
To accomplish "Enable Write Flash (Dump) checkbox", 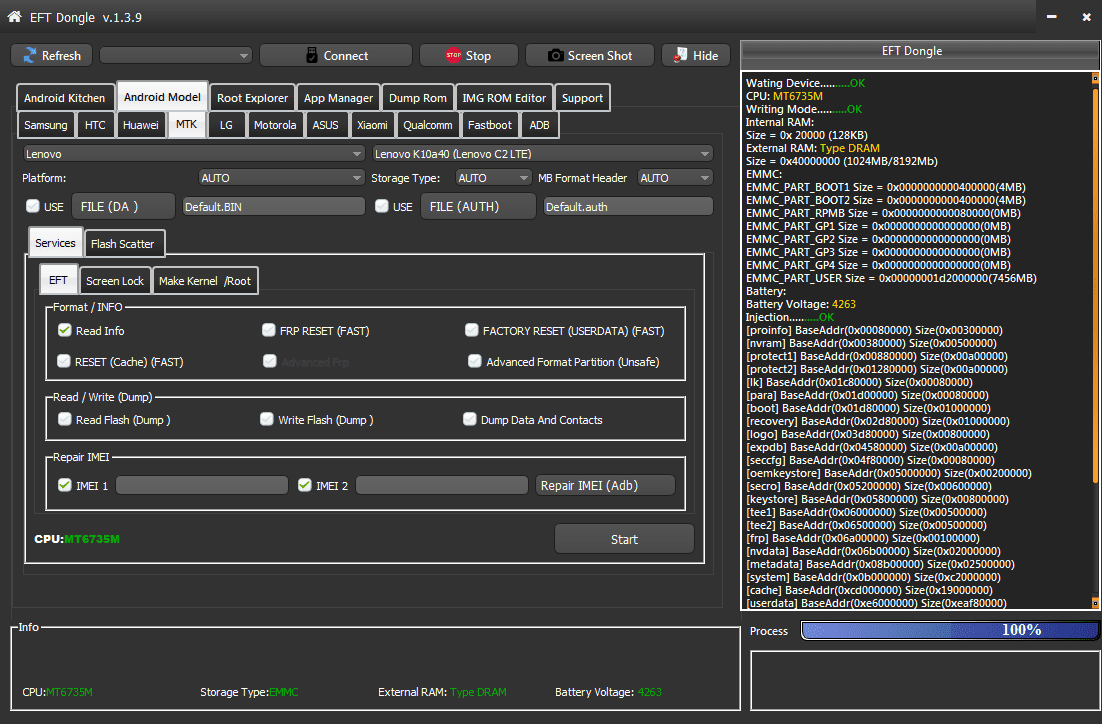I will coord(267,420).
